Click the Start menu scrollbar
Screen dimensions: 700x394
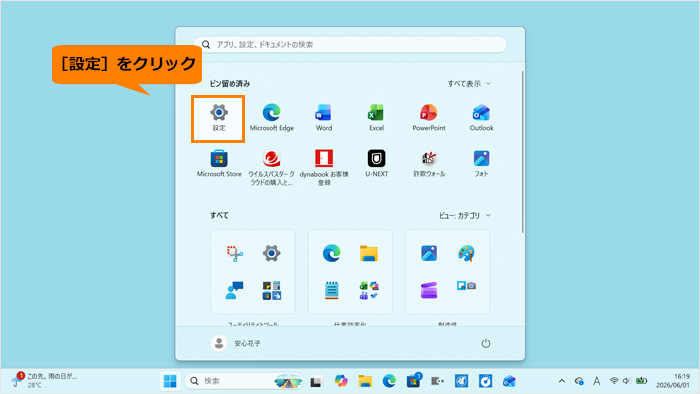522,152
